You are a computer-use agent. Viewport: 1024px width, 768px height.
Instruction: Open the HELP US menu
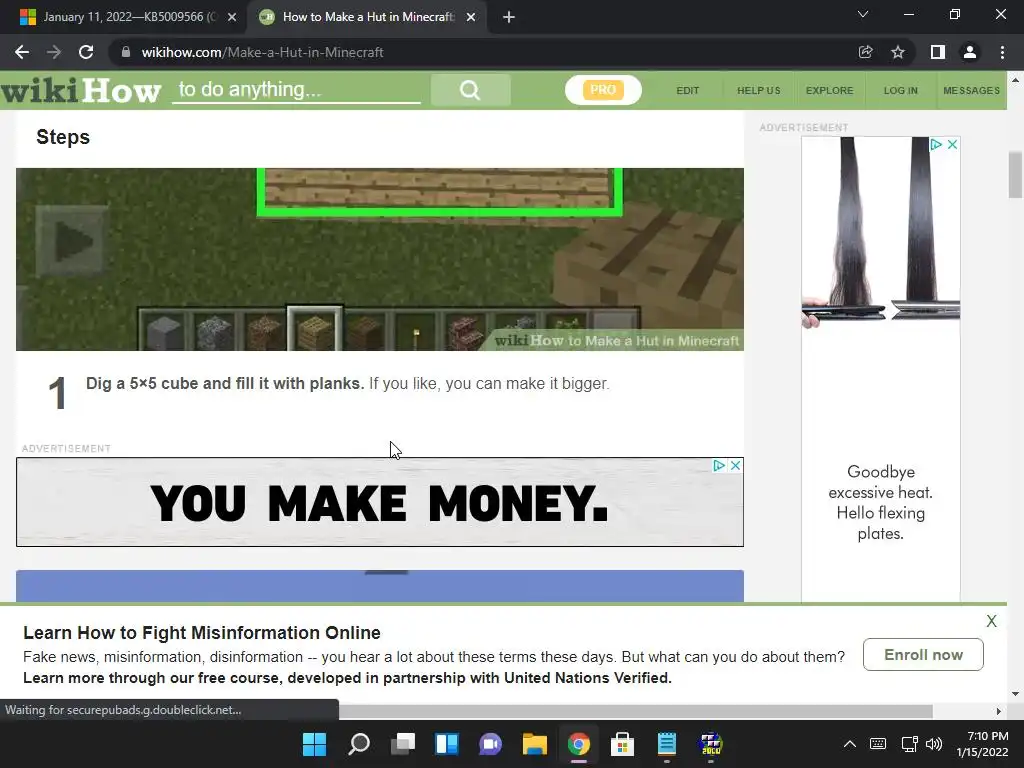(759, 90)
